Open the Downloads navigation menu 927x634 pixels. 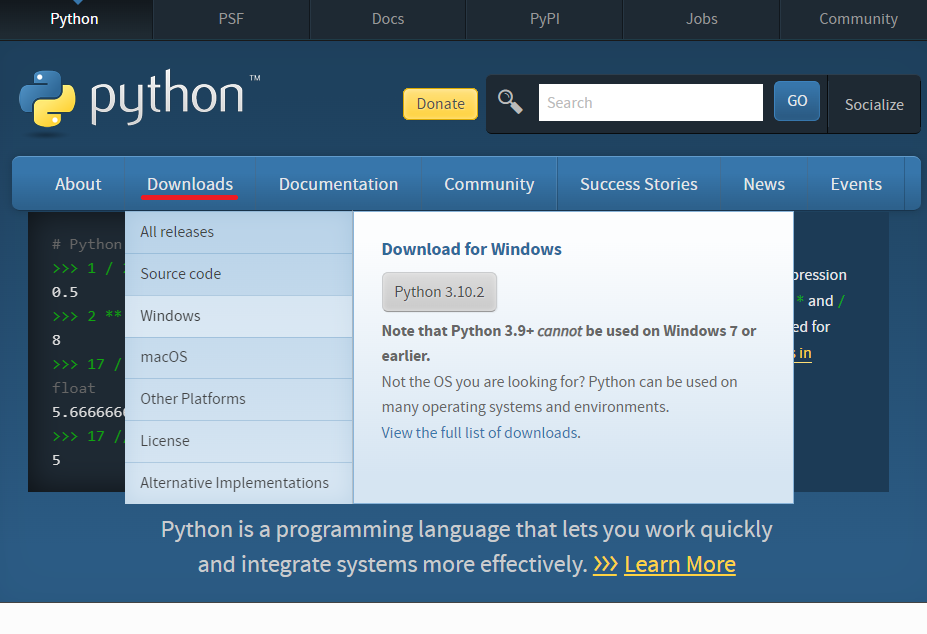click(x=190, y=184)
